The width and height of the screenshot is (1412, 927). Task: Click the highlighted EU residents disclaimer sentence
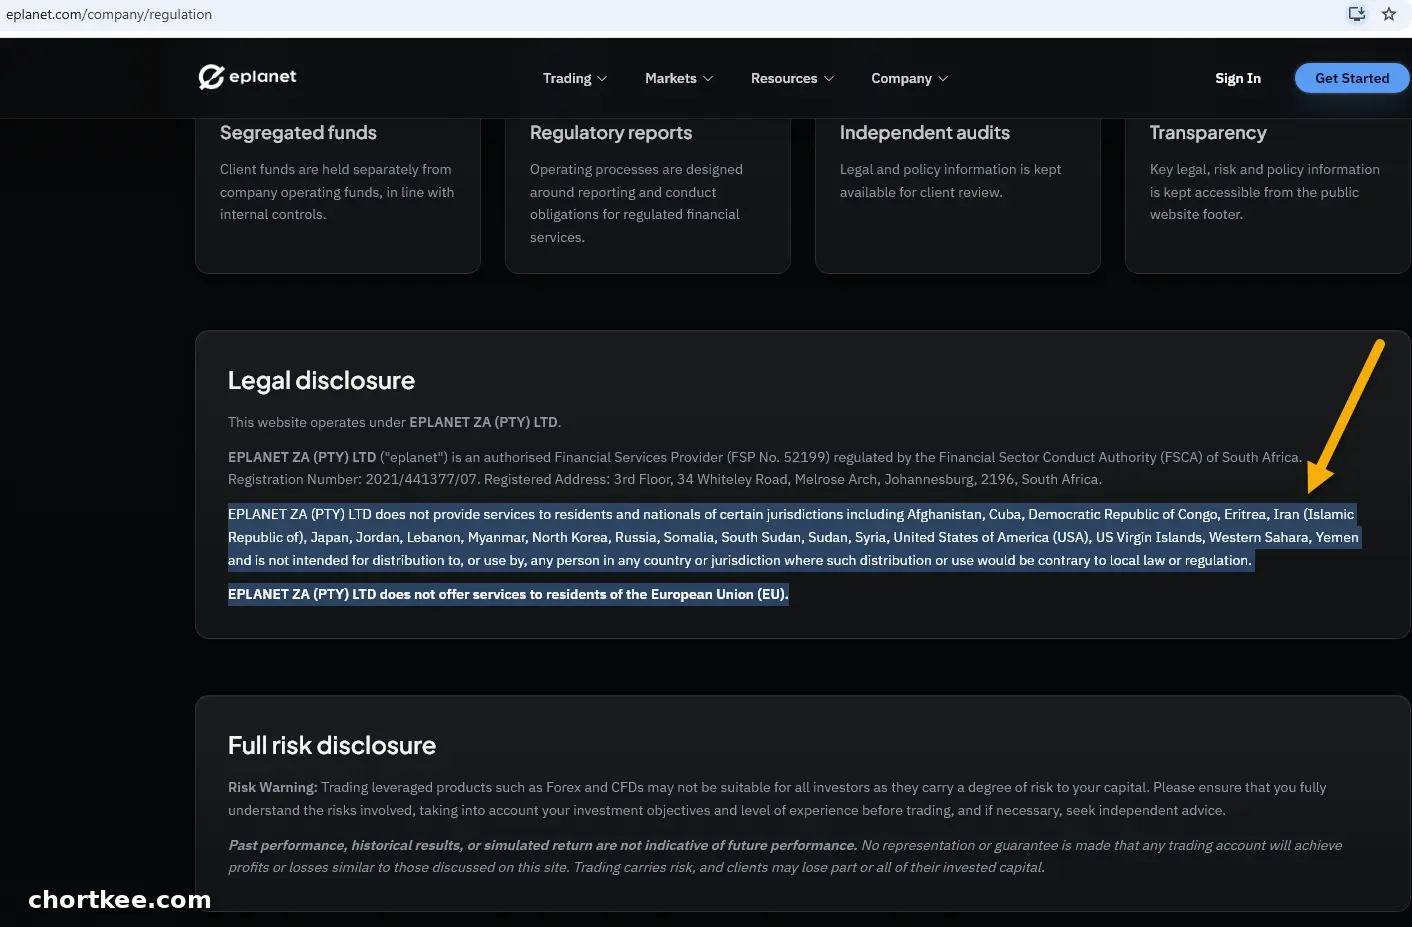tap(508, 594)
